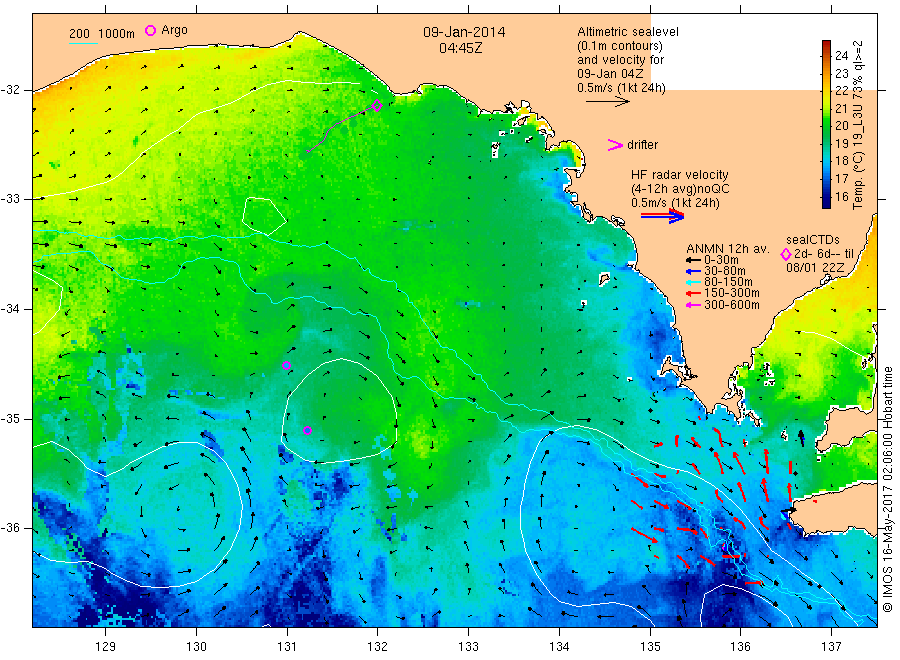Click the '137' longitude axis label
The image size is (900, 660).
tap(832, 646)
